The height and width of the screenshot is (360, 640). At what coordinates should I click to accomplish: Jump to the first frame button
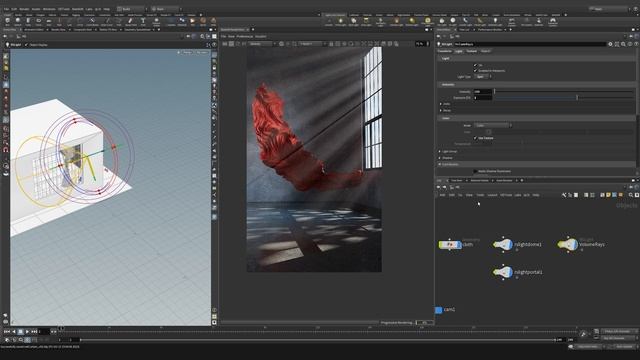[x=7, y=331]
